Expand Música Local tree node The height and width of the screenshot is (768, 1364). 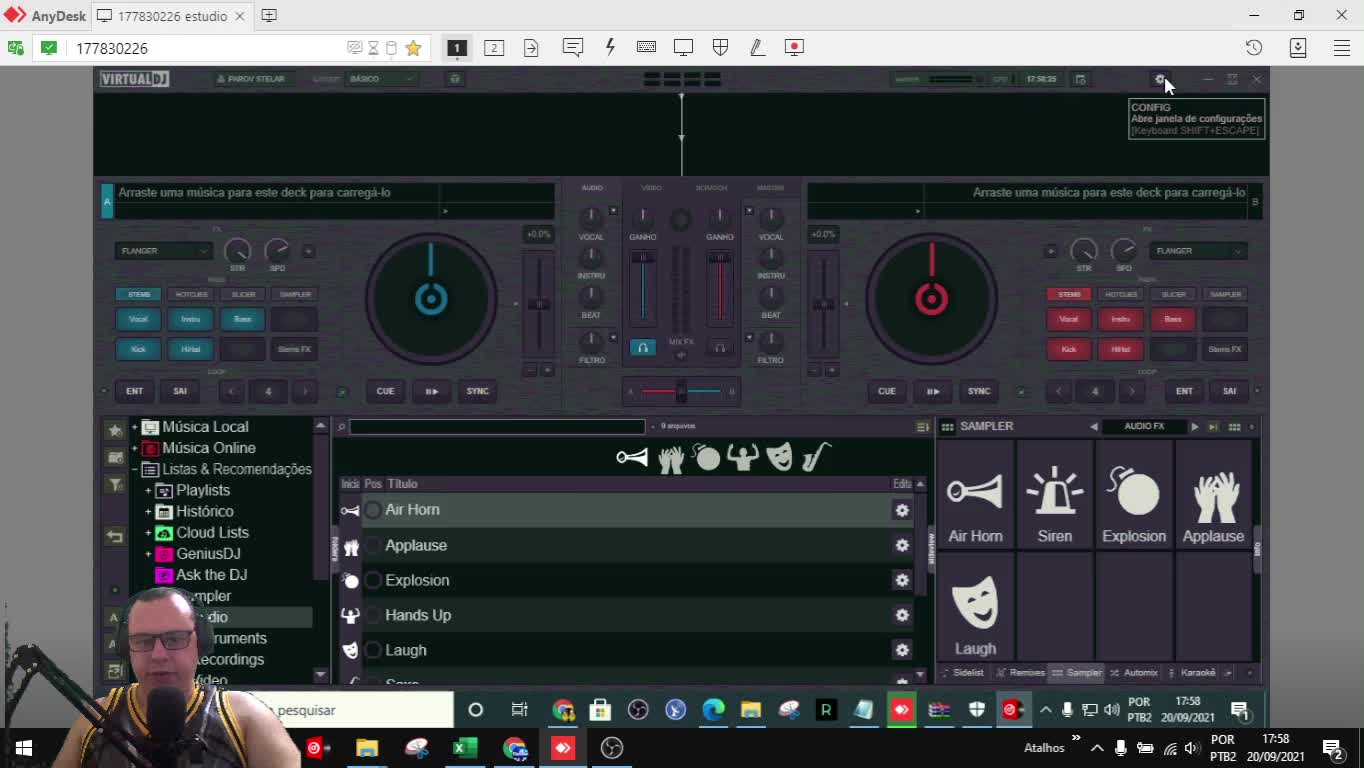pyautogui.click(x=134, y=427)
